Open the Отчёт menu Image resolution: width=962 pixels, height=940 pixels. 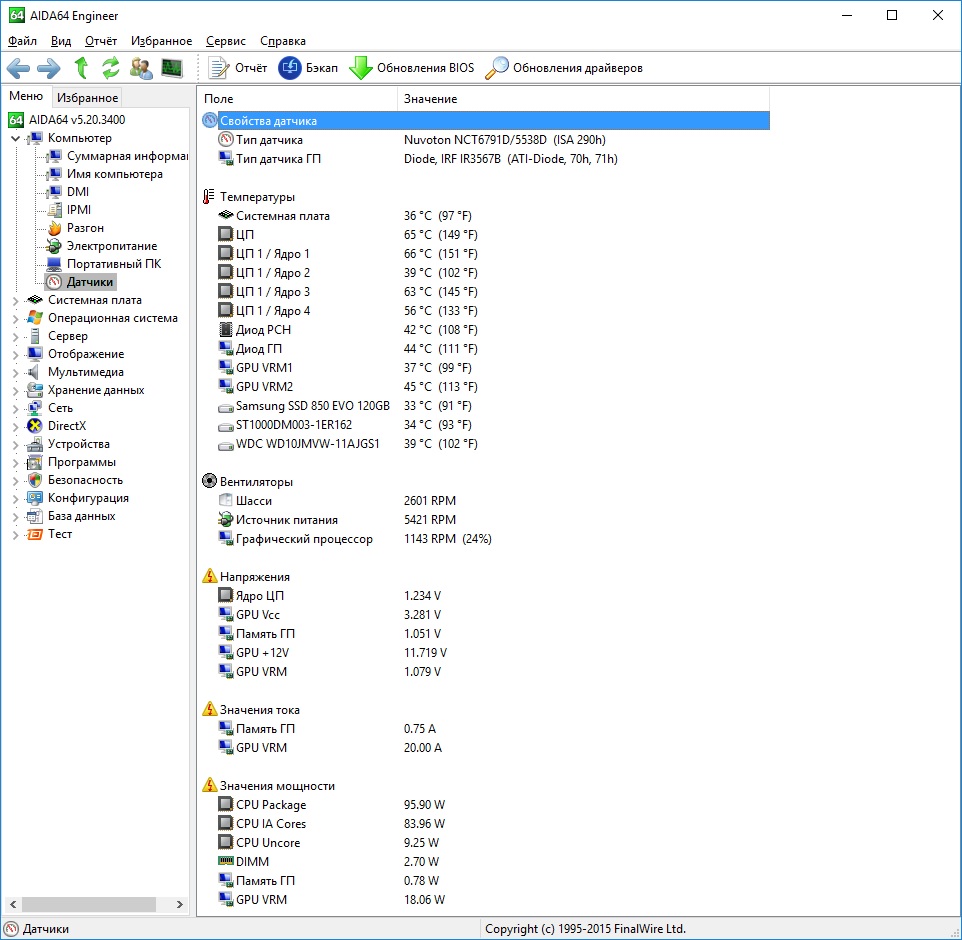pyautogui.click(x=101, y=41)
